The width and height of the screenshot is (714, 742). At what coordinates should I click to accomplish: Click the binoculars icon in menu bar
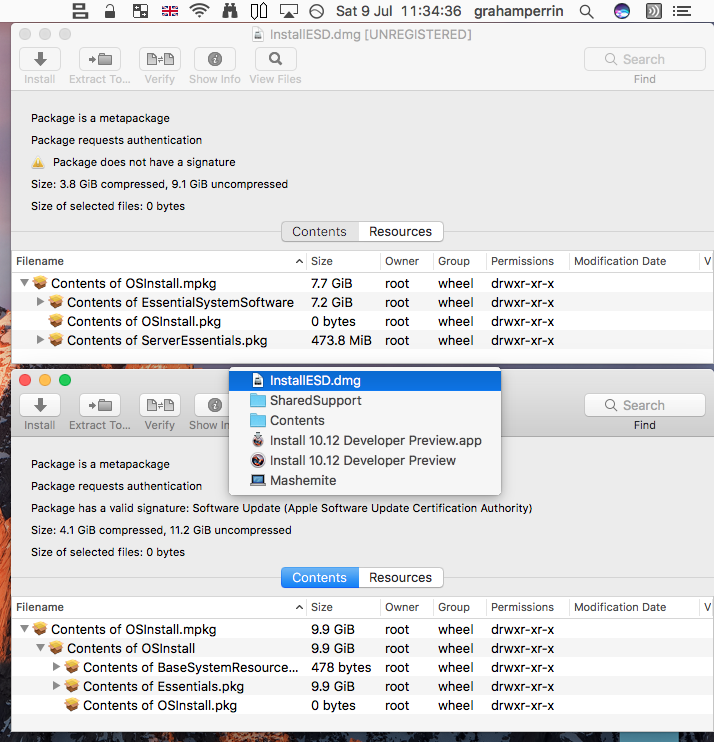[229, 11]
